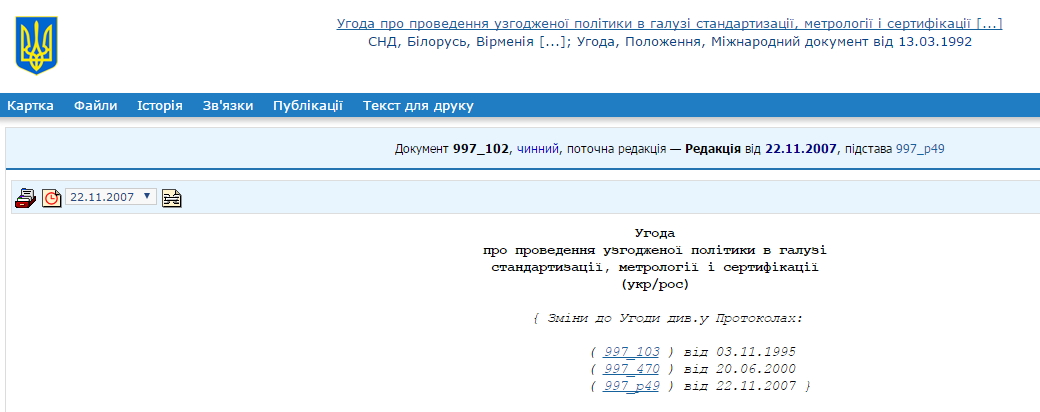Open the 997_p49 link dated 22.11.2007 in text
This screenshot has width=1040, height=412.
pos(631,386)
